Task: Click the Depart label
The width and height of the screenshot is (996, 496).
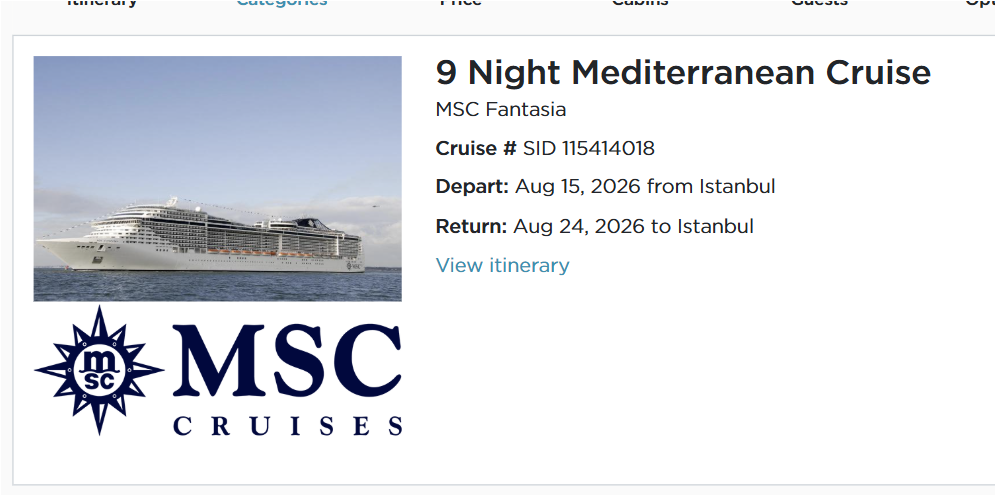Action: coord(472,186)
